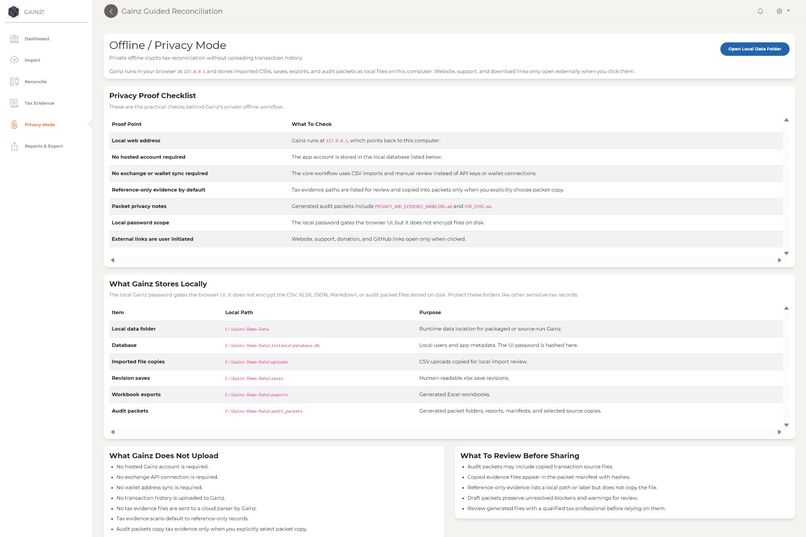Click 'Generated Excel workbooks.' purpose cell
The height and width of the screenshot is (537, 806).
[454, 395]
